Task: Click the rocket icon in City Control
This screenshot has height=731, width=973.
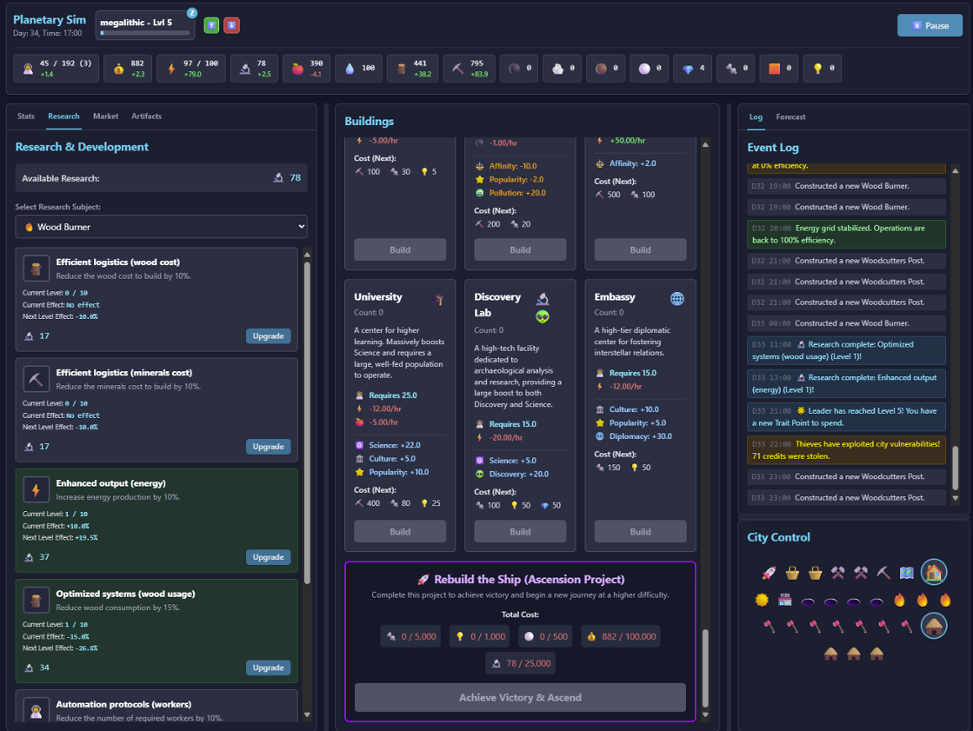Action: [x=769, y=573]
